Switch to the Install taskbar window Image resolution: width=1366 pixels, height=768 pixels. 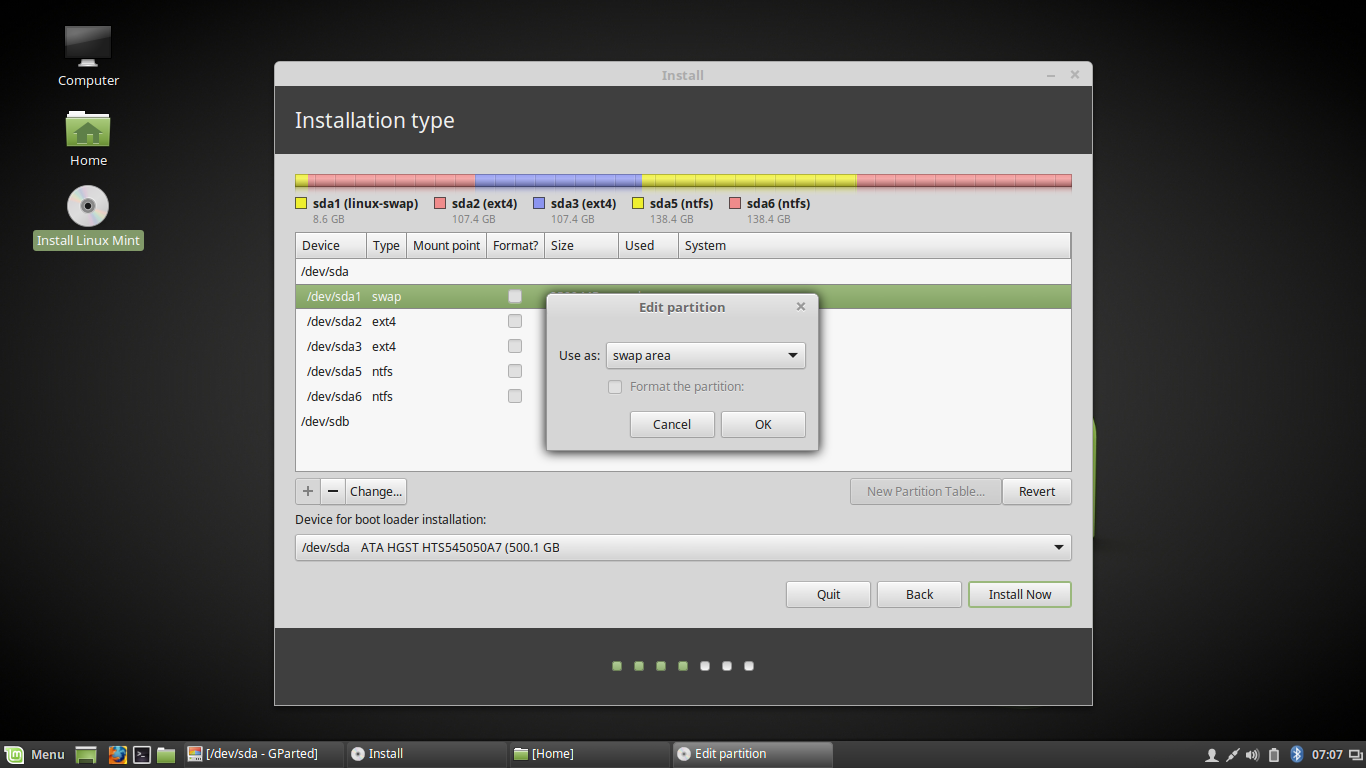[x=426, y=754]
